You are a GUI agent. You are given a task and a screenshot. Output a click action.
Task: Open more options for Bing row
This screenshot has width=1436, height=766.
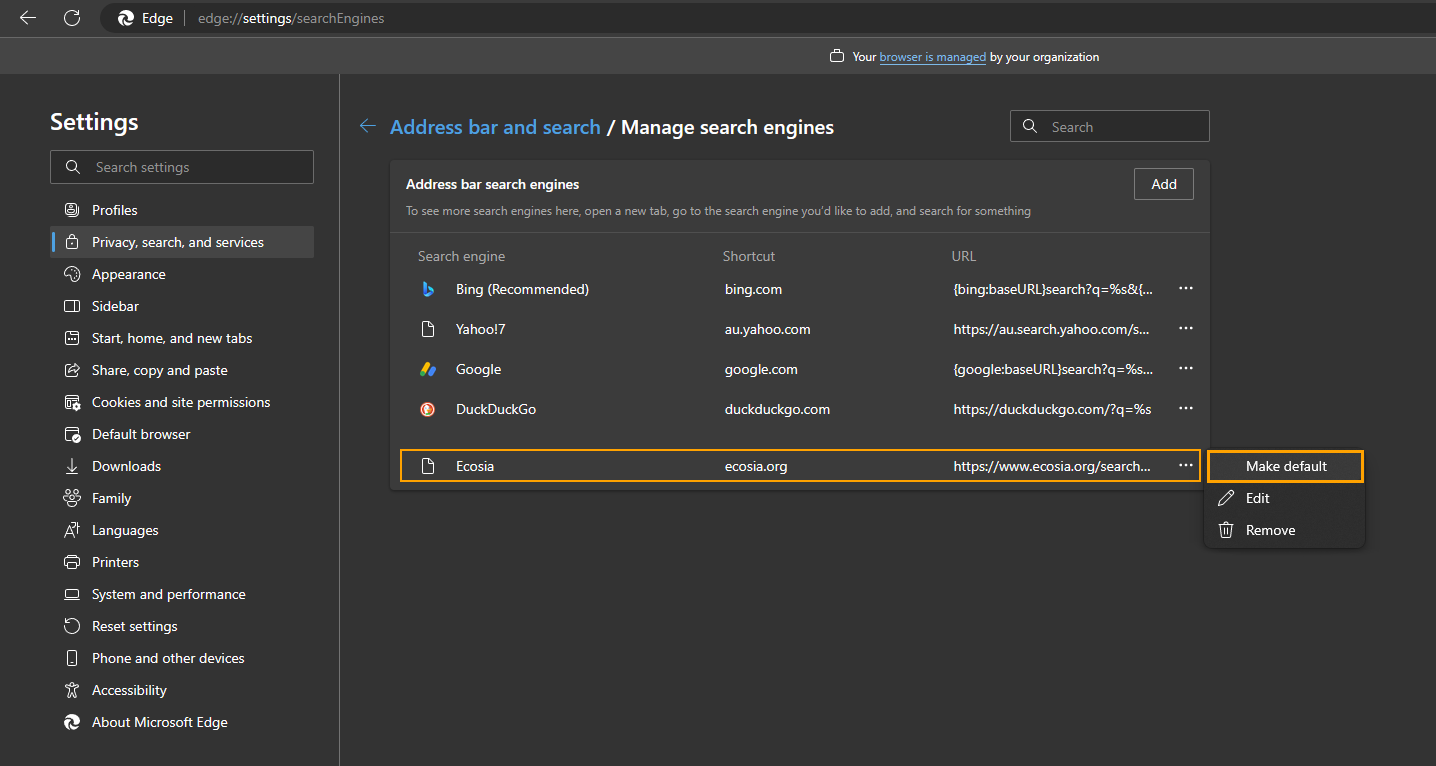click(x=1186, y=288)
